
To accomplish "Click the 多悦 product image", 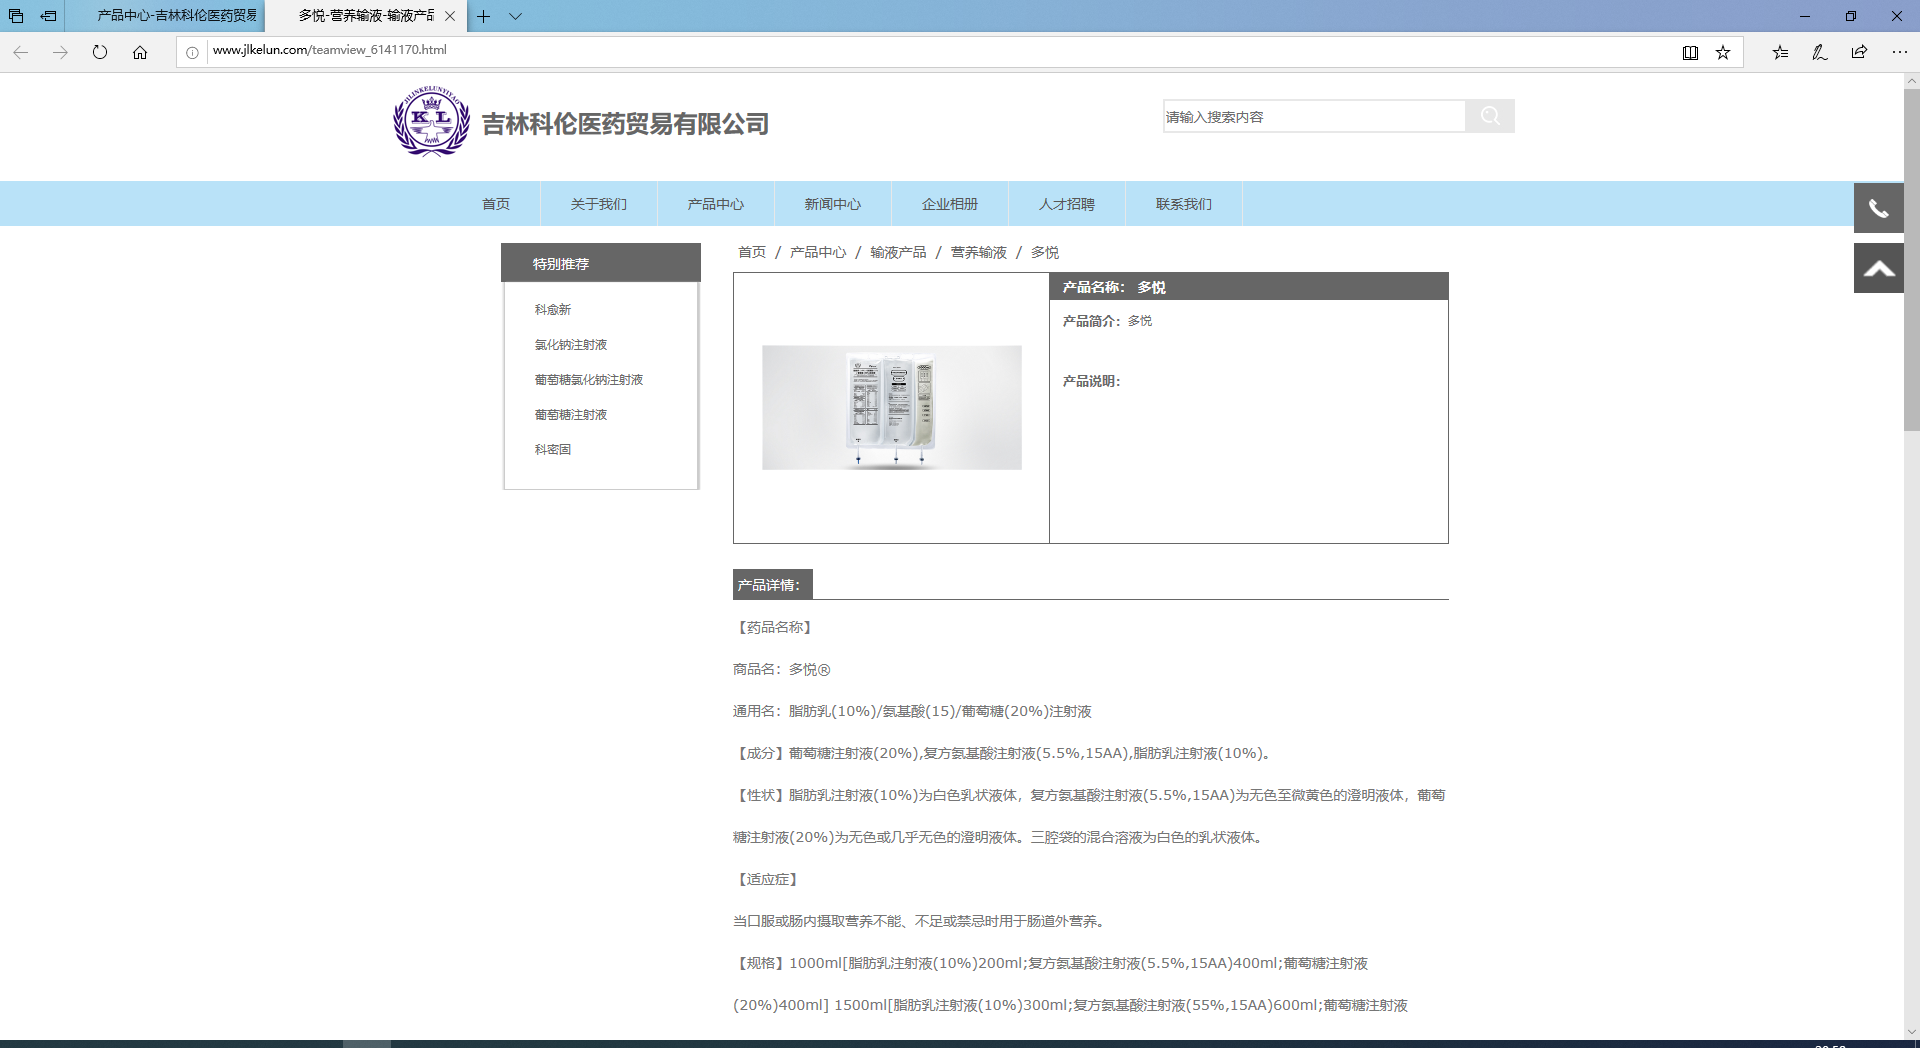I will click(892, 408).
